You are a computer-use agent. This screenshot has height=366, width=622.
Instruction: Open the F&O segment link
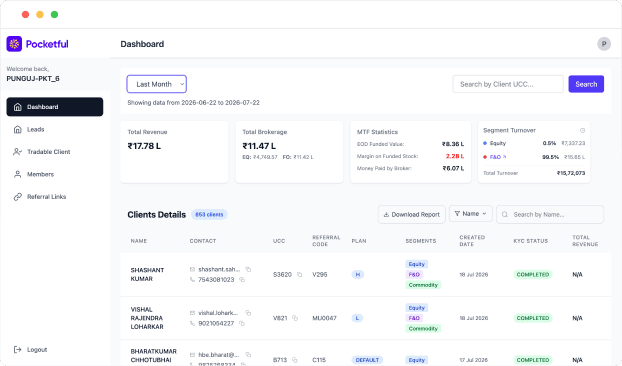[x=497, y=157]
